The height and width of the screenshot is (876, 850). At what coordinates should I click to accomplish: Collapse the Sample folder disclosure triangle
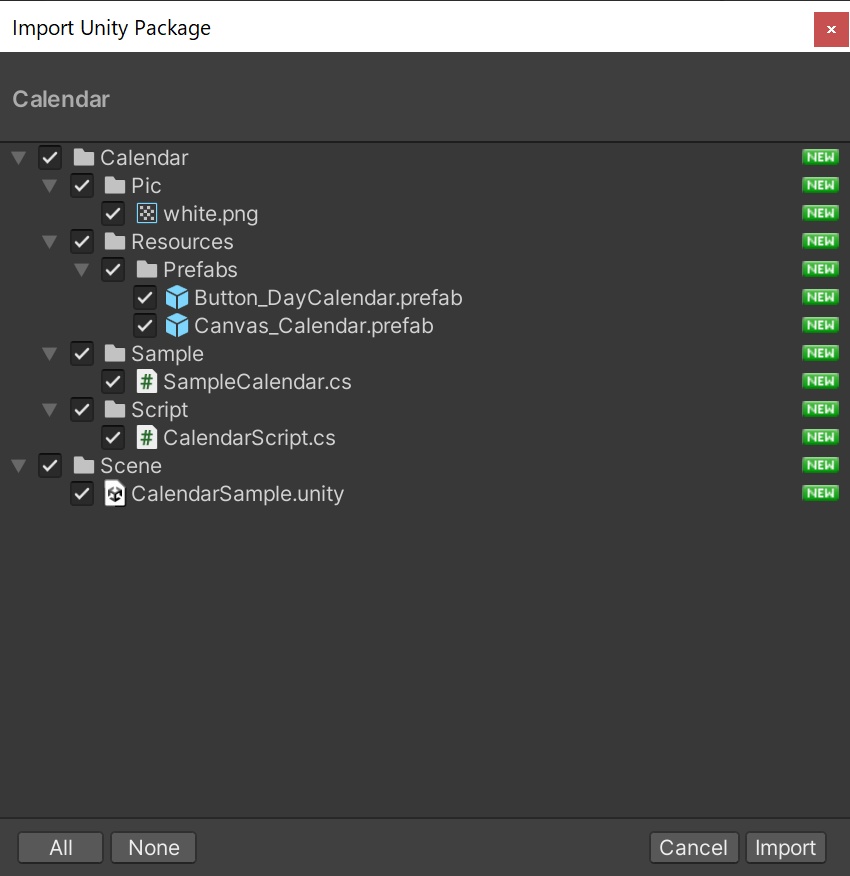tap(49, 353)
